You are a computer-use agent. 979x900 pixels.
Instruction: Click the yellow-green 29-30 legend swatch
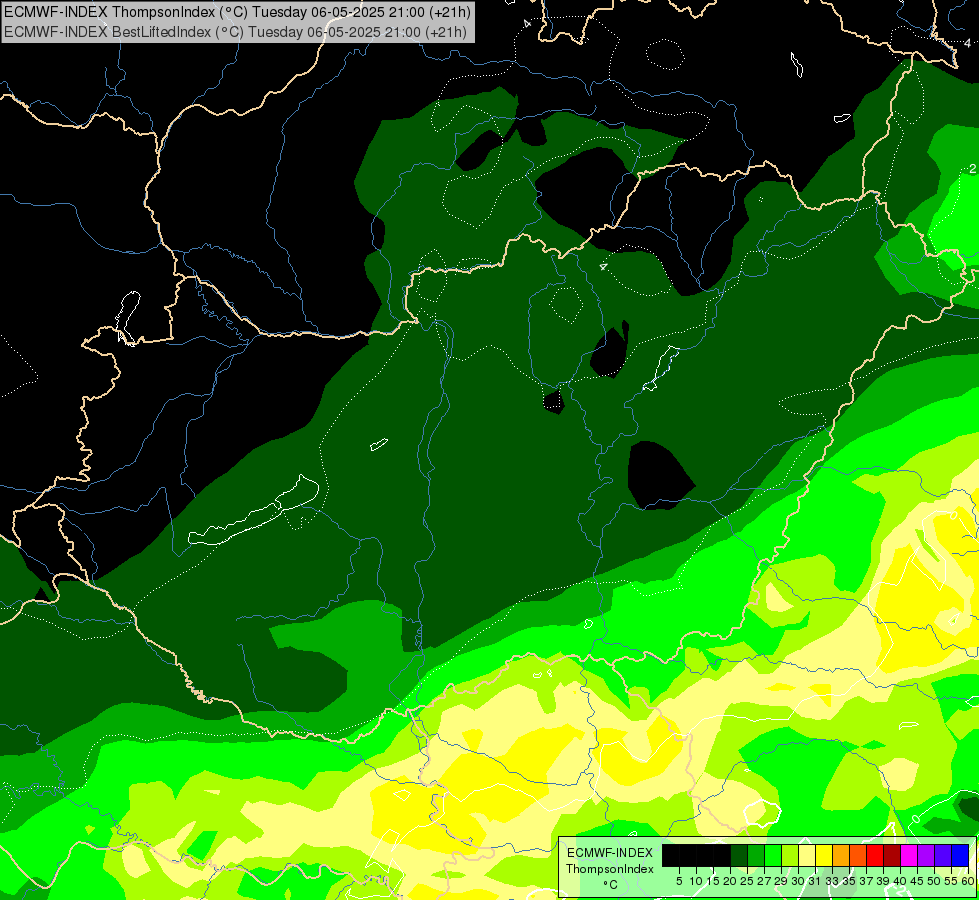790,855
